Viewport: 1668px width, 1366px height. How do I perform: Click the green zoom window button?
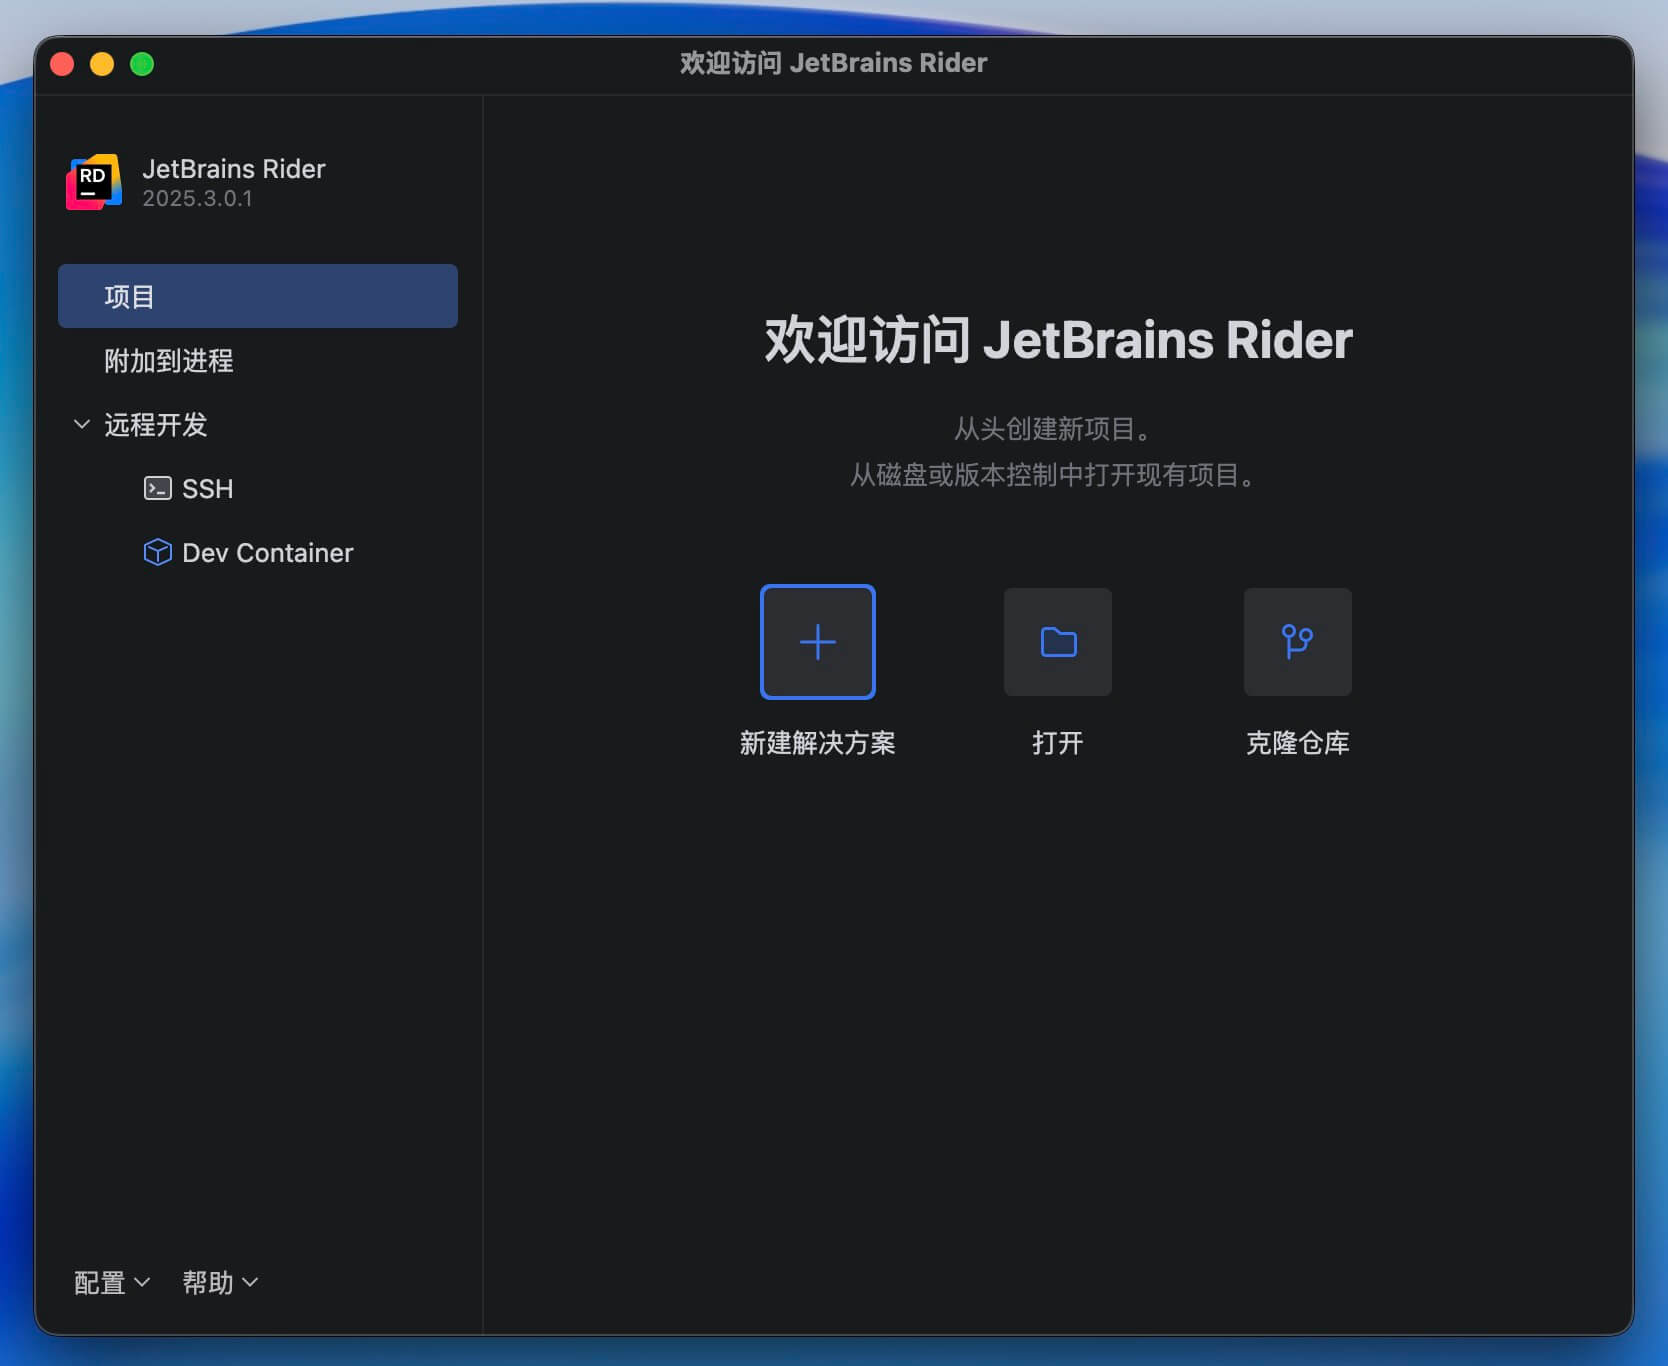(142, 64)
